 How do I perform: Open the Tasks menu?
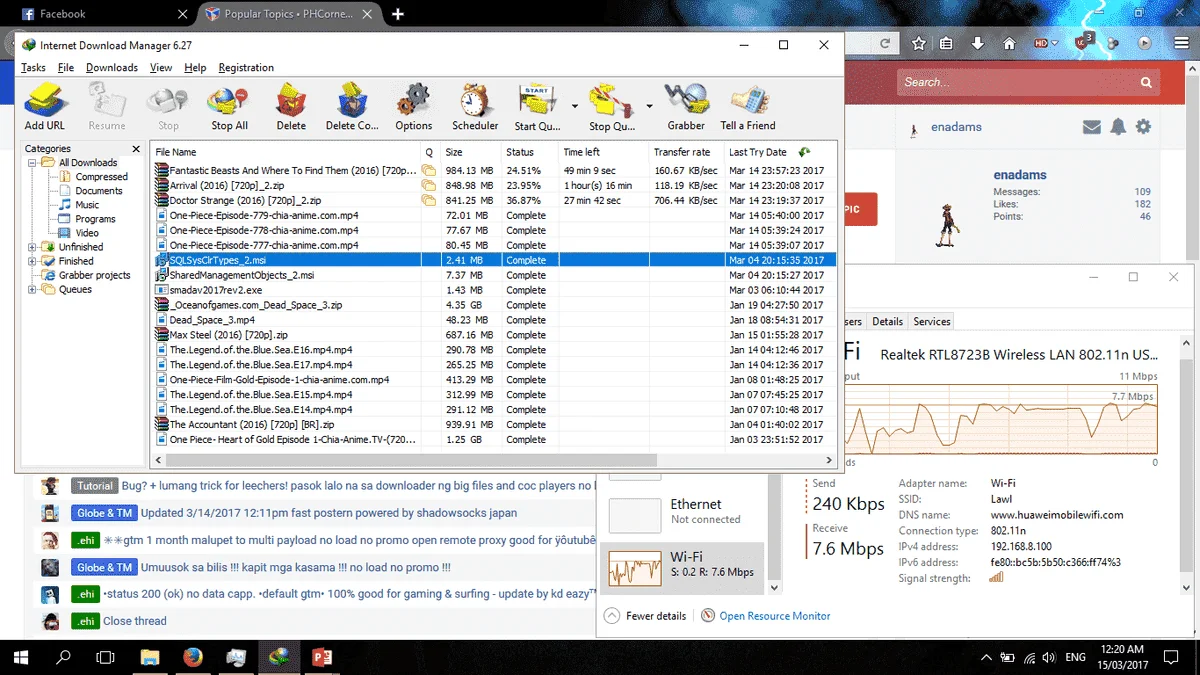pyautogui.click(x=33, y=68)
